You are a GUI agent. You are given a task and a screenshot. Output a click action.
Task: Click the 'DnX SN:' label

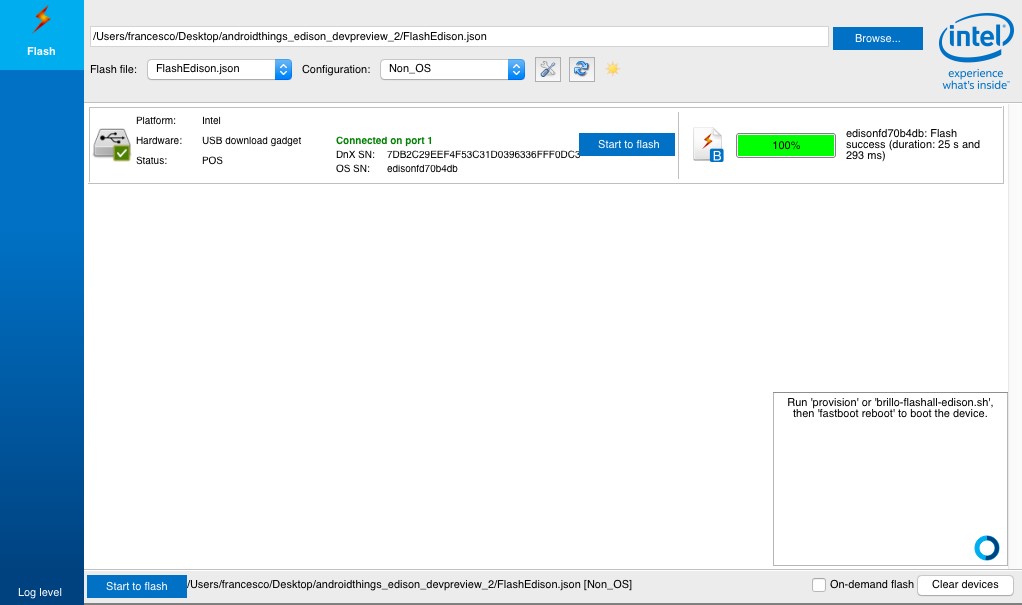(355, 155)
